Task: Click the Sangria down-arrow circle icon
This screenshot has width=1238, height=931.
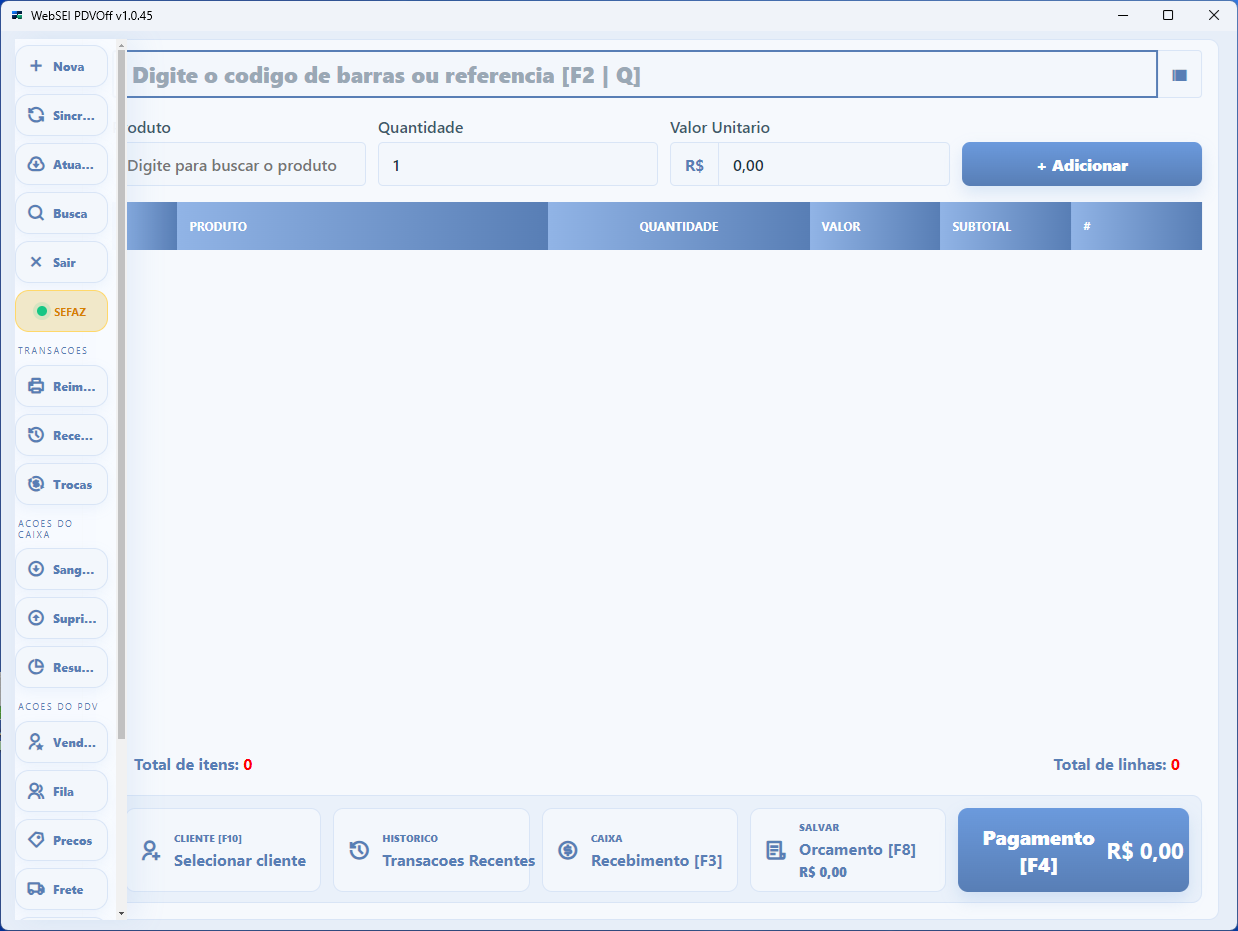Action: pos(36,569)
